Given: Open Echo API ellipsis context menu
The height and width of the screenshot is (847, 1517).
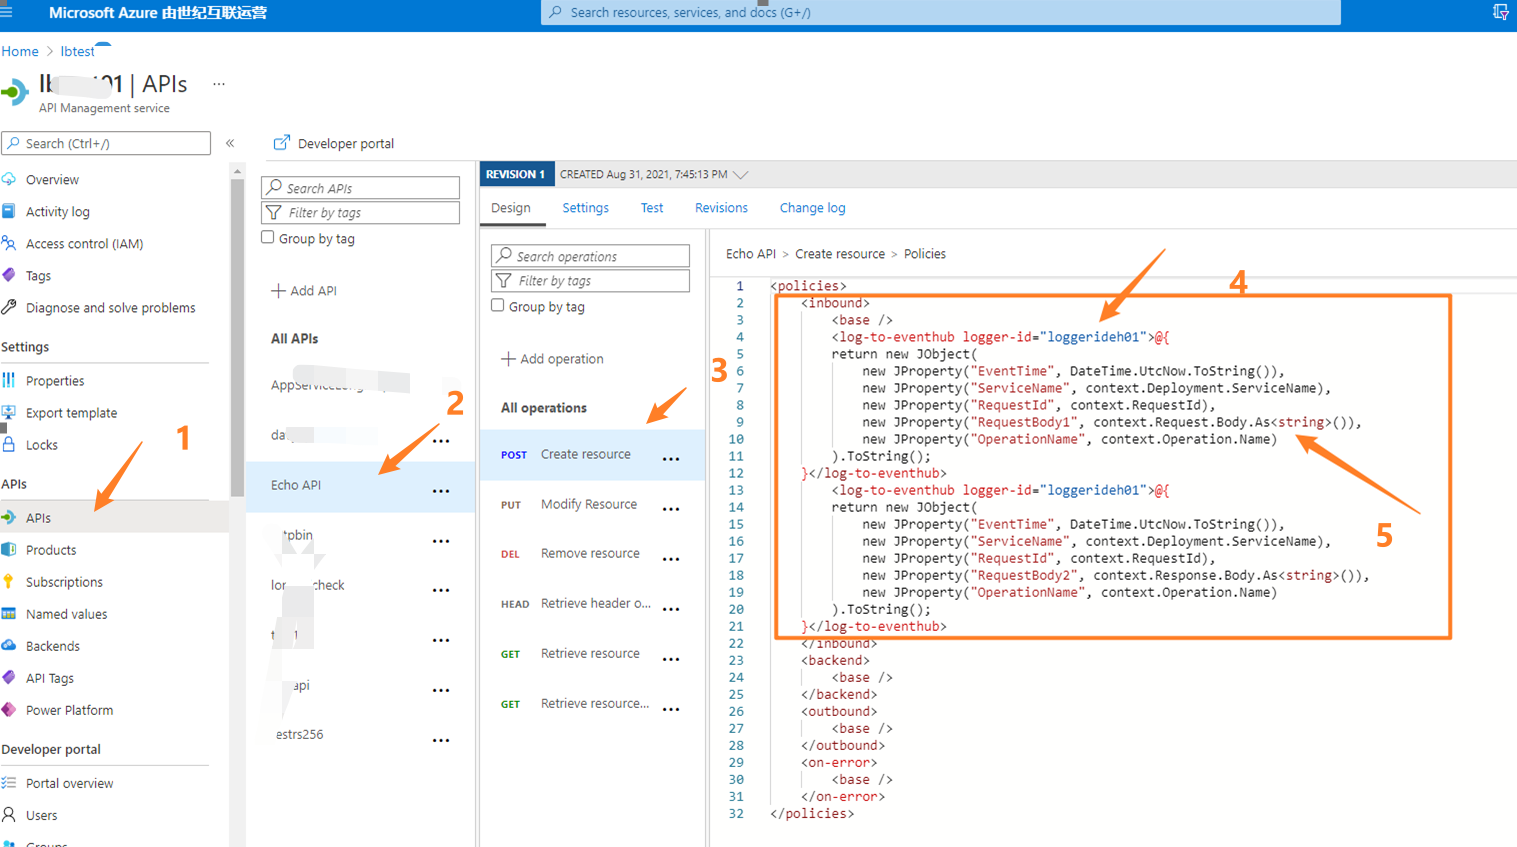Looking at the screenshot, I should (x=441, y=491).
